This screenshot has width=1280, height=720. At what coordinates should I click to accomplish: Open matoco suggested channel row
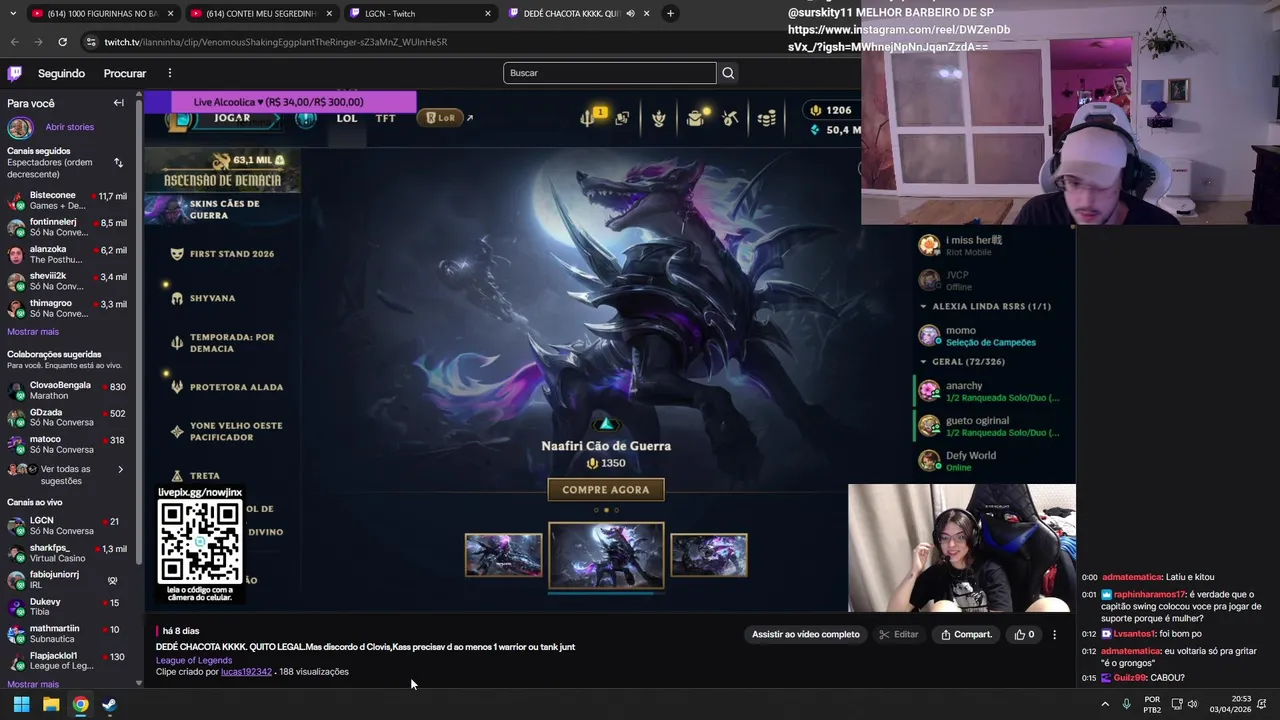68,445
